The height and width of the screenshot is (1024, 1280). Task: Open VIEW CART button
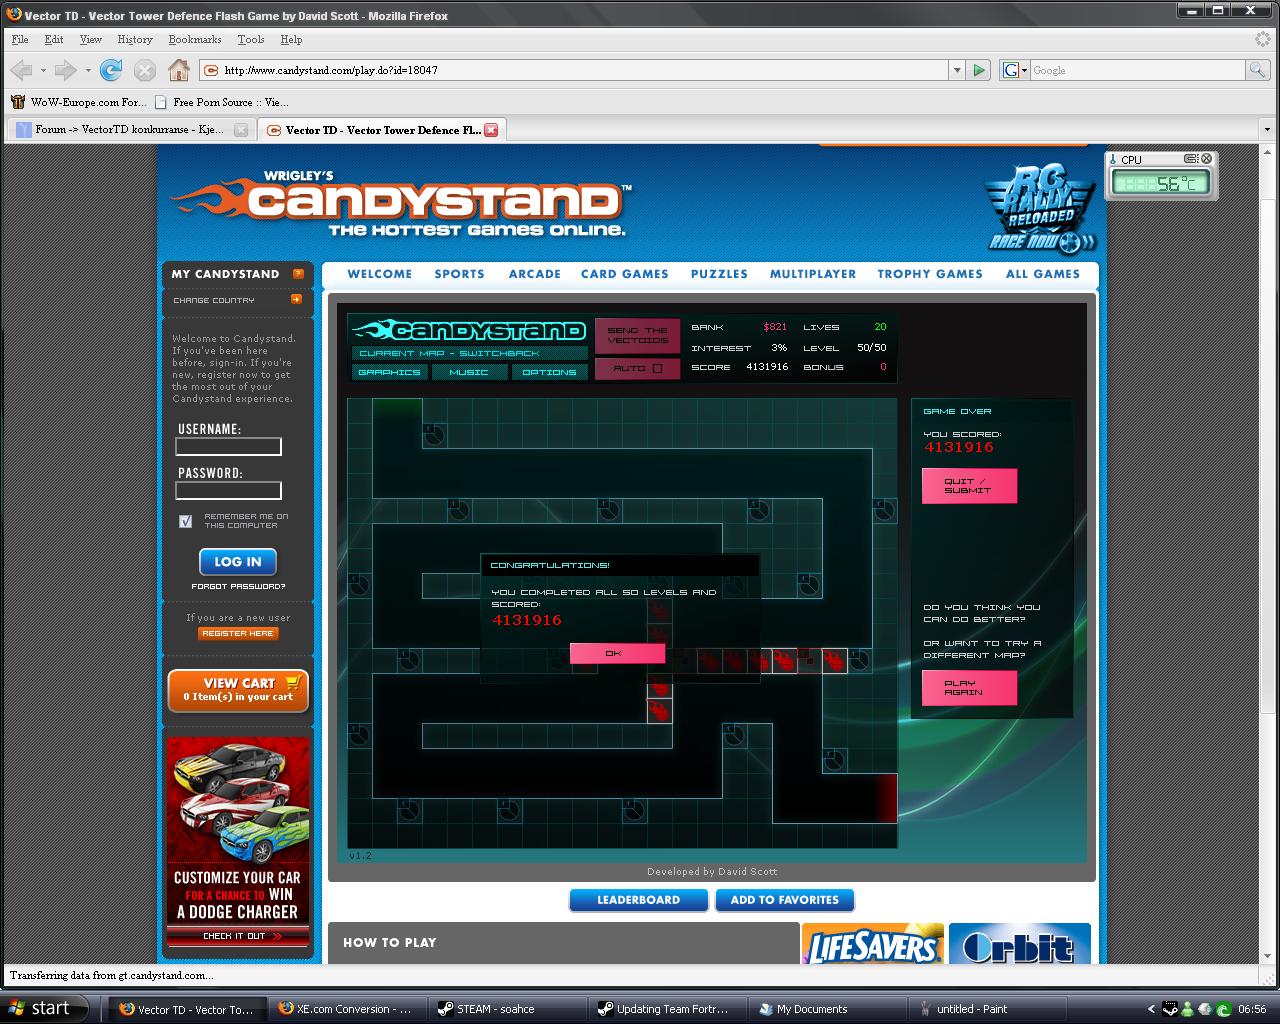[x=238, y=690]
